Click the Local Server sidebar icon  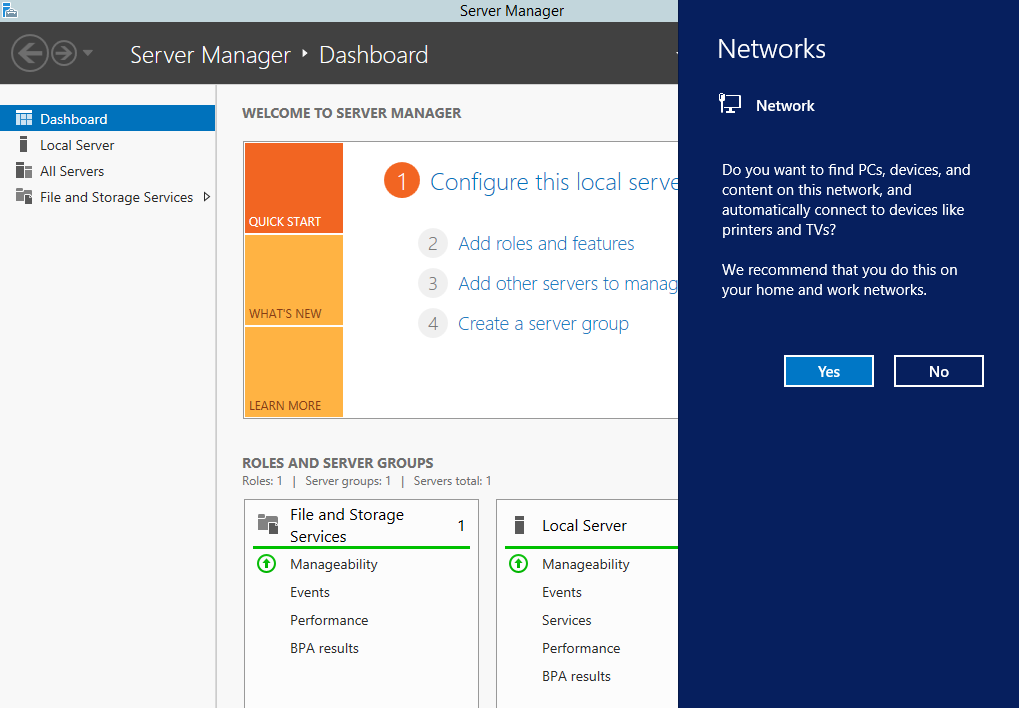(x=23, y=144)
